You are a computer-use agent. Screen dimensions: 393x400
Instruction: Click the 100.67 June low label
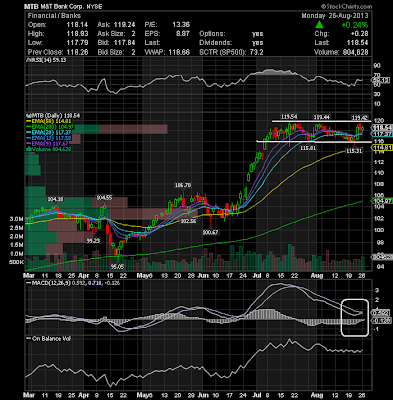point(210,232)
